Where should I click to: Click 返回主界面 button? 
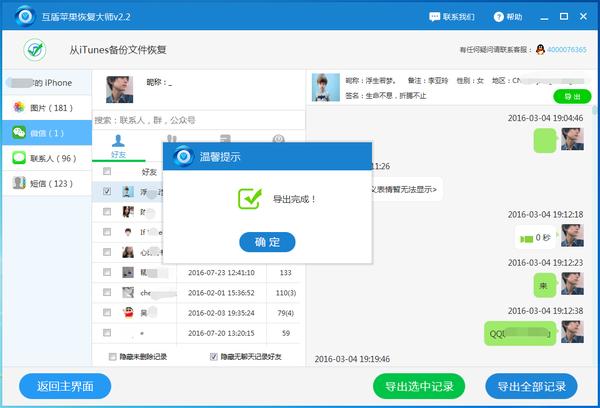click(x=65, y=386)
